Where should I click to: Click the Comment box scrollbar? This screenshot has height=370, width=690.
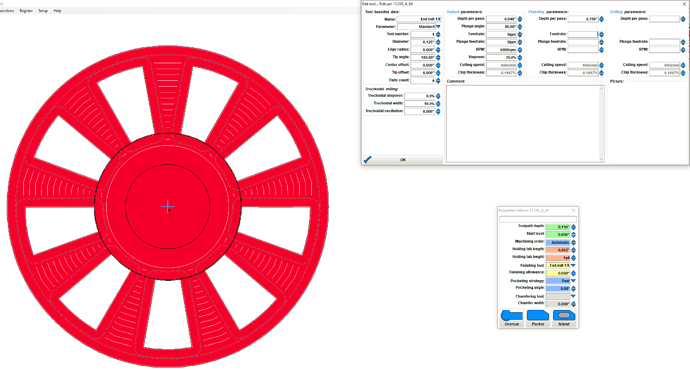click(602, 124)
